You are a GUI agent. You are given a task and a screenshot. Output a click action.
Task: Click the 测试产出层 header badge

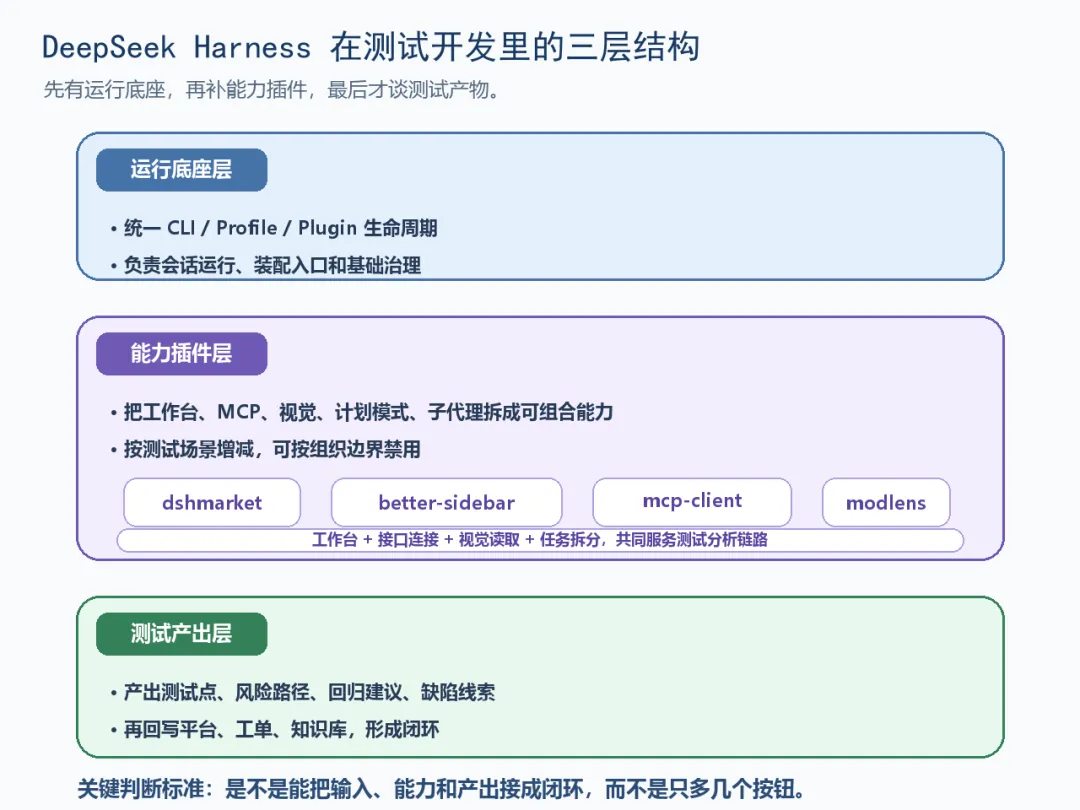click(182, 634)
